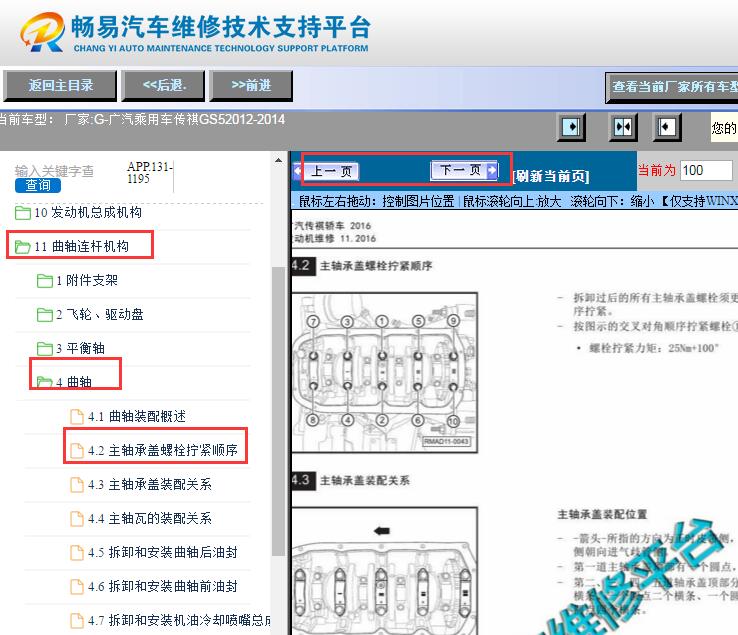Click the single-arrow right panel layout icon
738x635 pixels.
tap(571, 127)
